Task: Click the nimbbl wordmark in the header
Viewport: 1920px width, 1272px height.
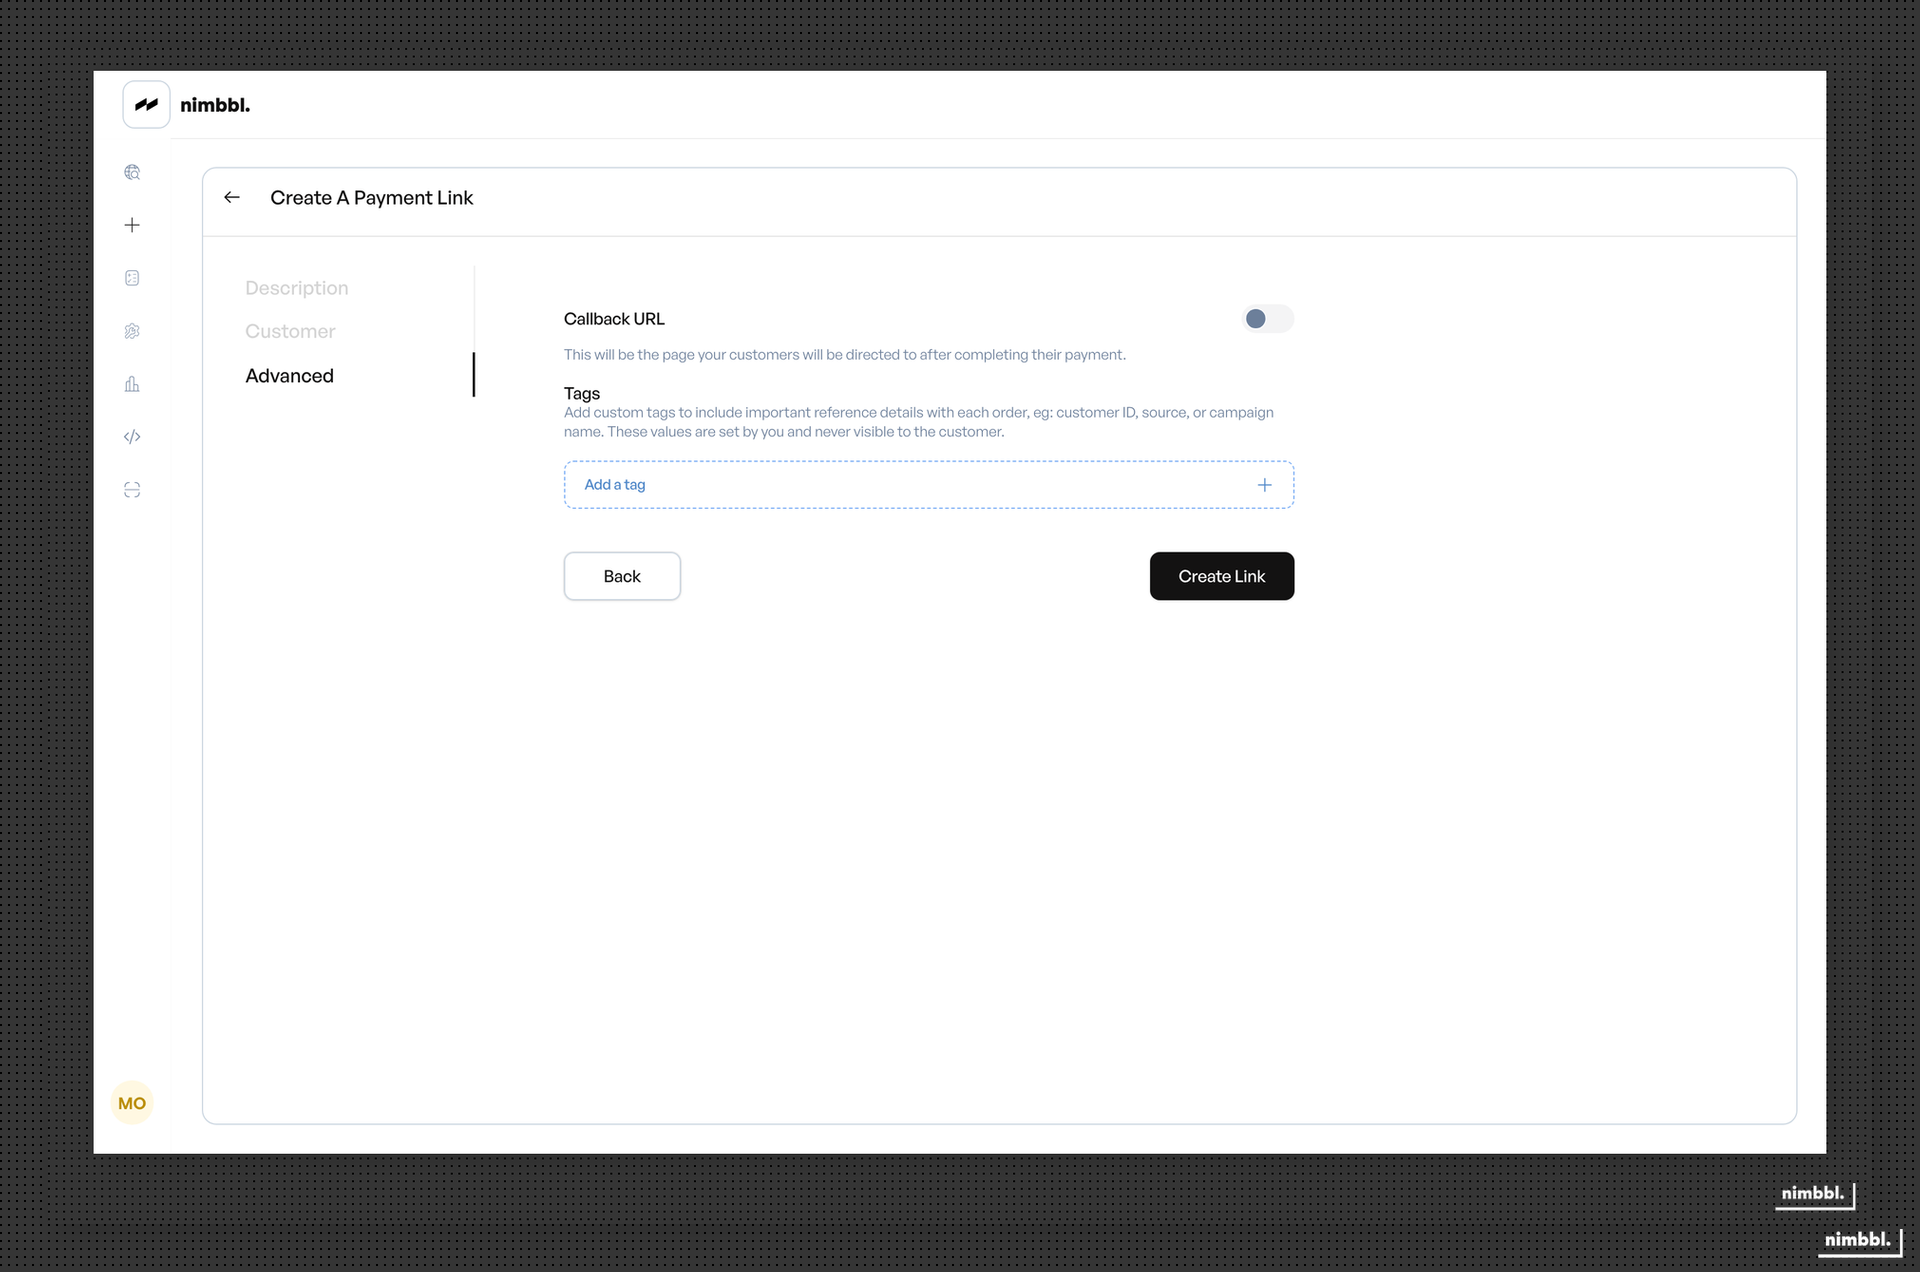Action: pyautogui.click(x=214, y=104)
